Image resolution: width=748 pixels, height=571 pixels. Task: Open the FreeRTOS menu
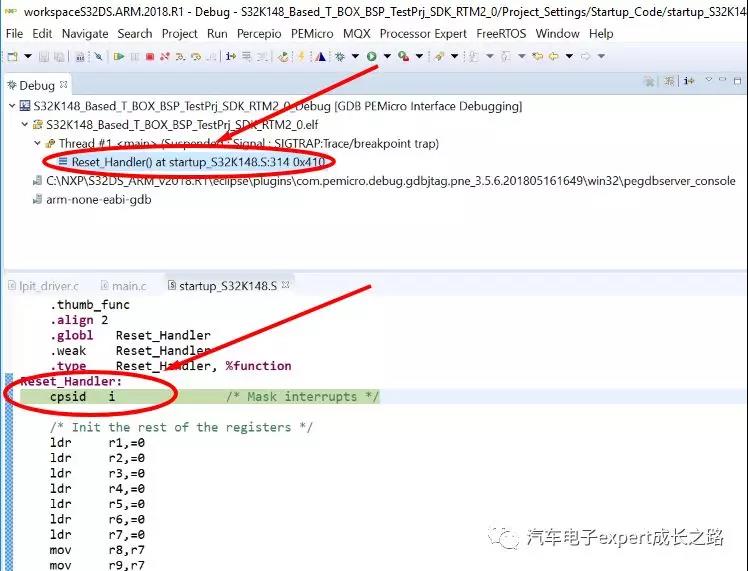tap(502, 33)
